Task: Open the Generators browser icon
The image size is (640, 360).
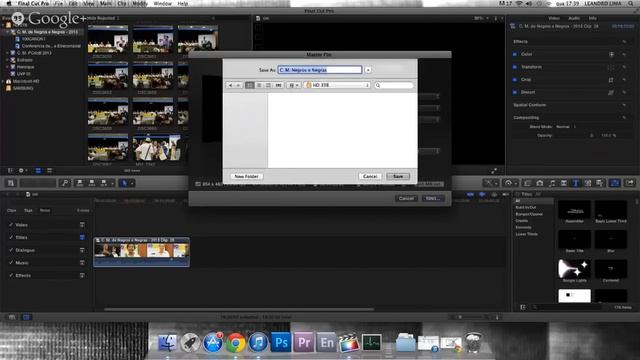Action: click(587, 183)
